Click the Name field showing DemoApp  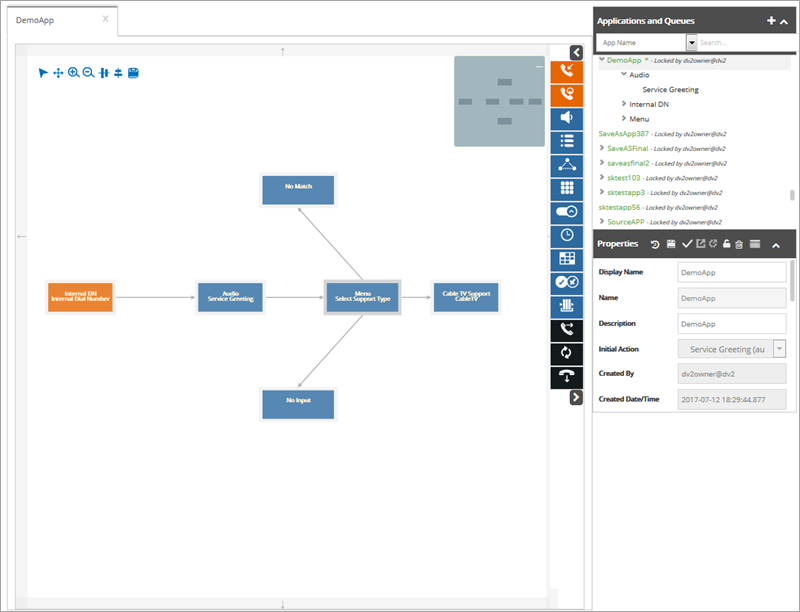coord(732,298)
